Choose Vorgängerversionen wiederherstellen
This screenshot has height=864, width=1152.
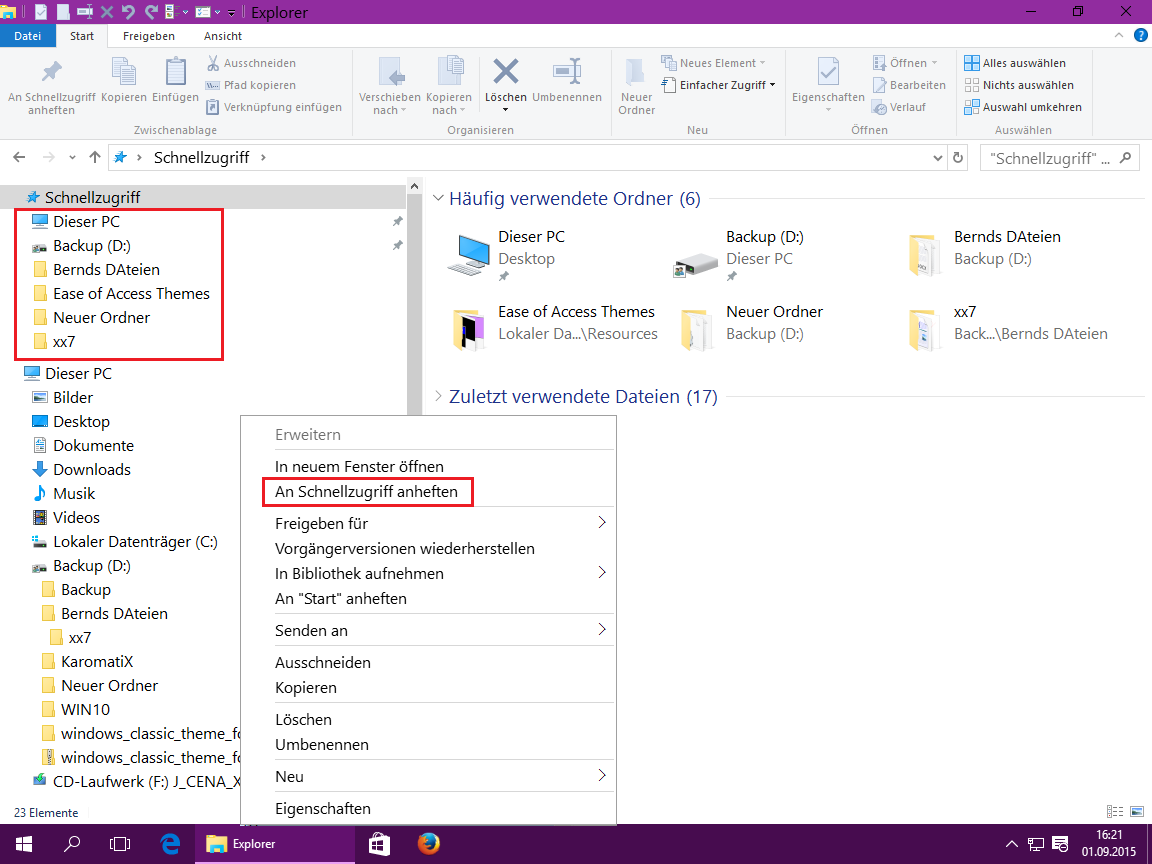[x=405, y=549]
